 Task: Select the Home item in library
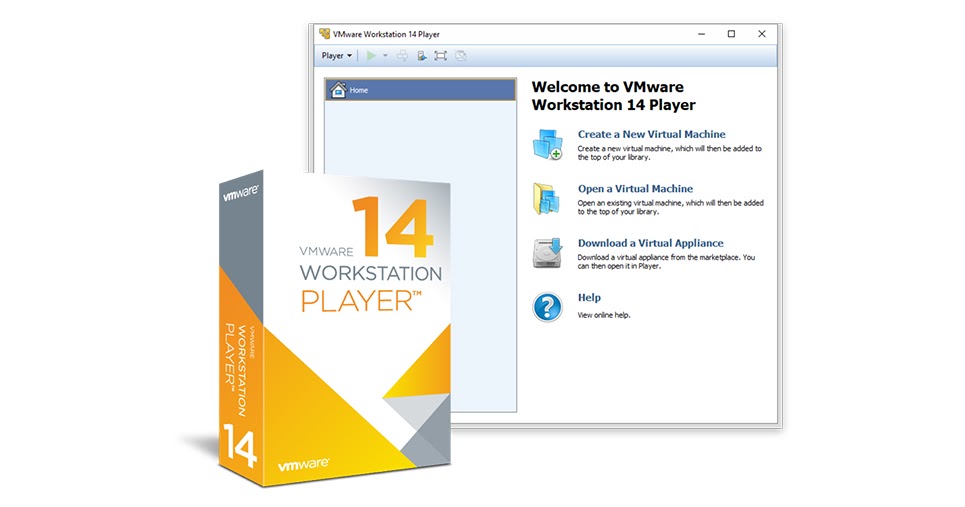[x=420, y=90]
